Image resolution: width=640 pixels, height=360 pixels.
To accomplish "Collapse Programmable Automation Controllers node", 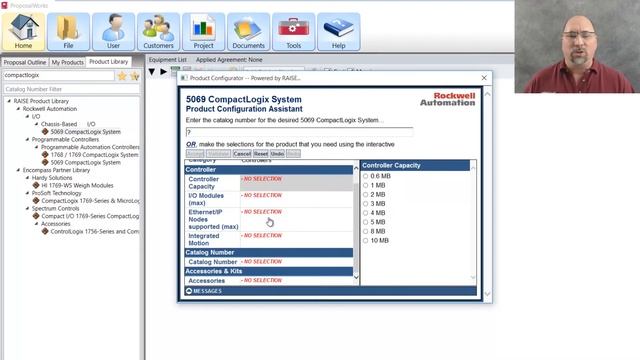I will [x=37, y=147].
